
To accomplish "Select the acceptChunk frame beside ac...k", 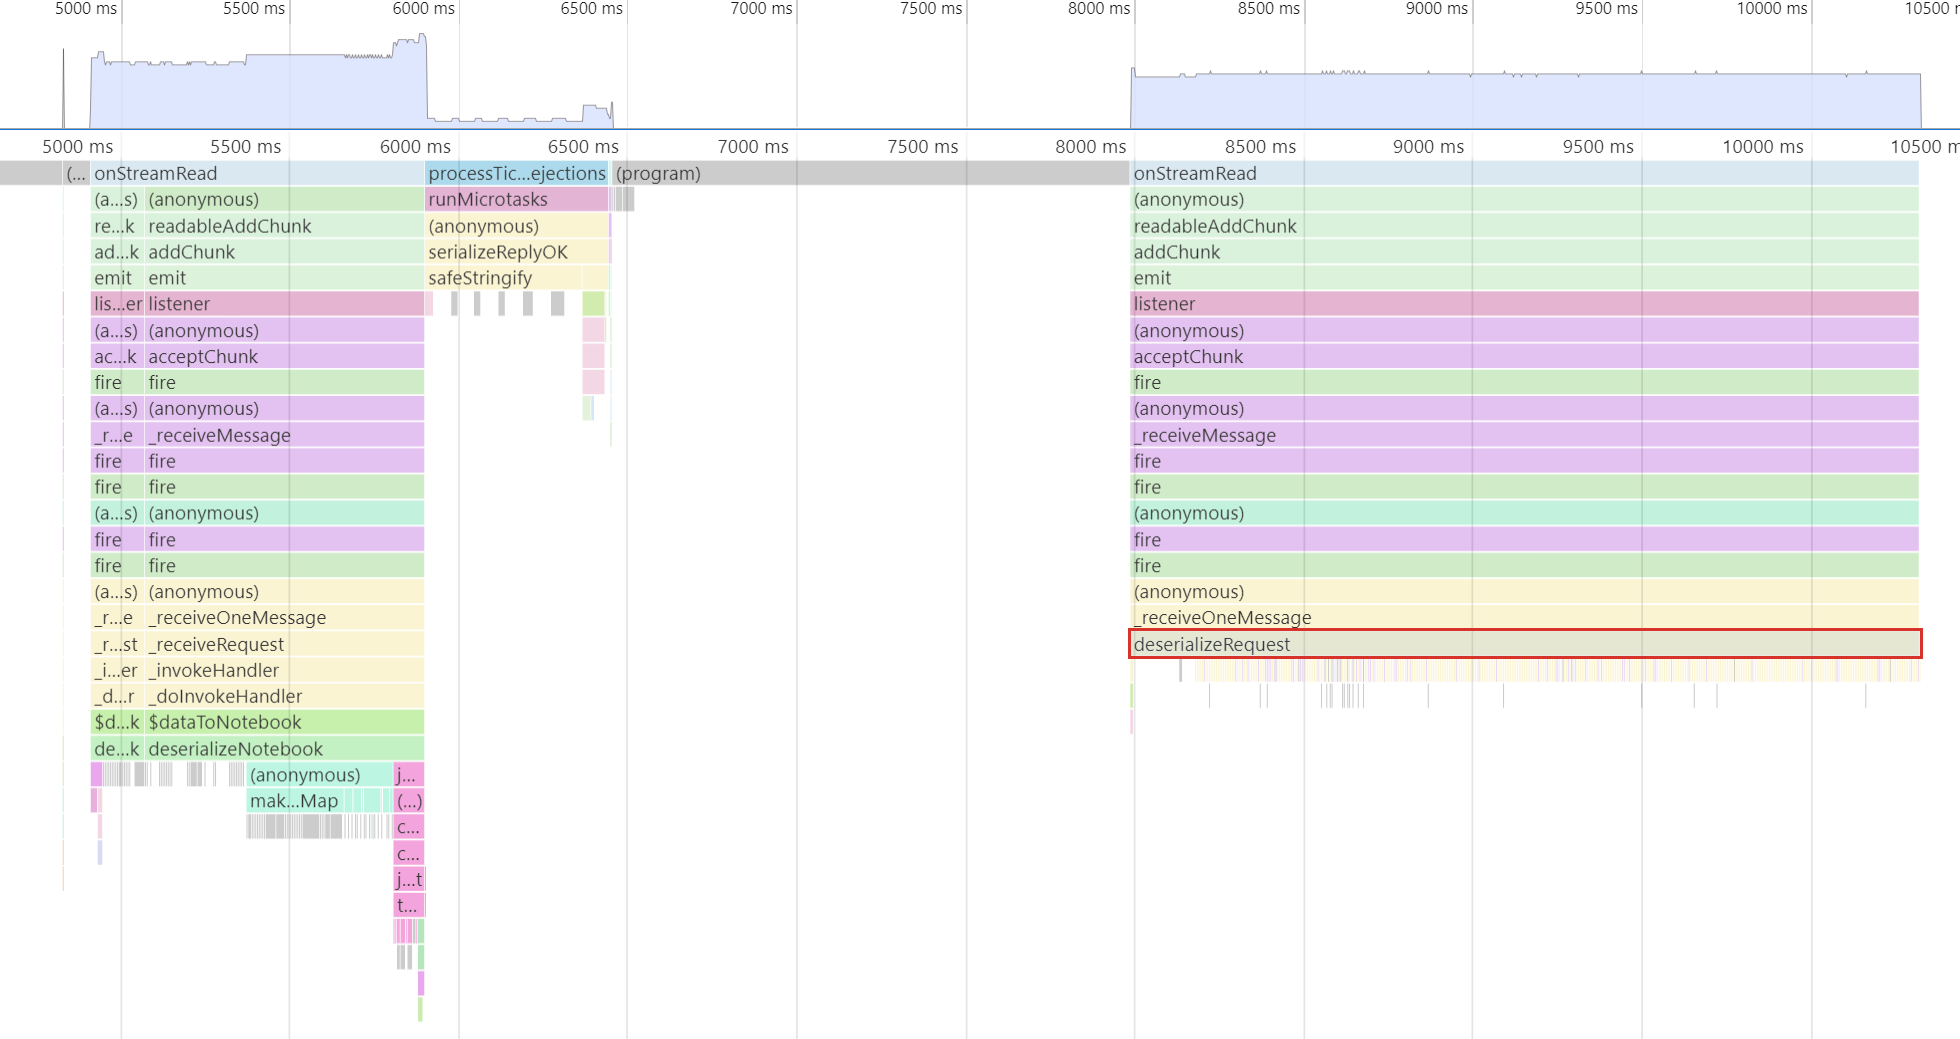I will [x=284, y=356].
